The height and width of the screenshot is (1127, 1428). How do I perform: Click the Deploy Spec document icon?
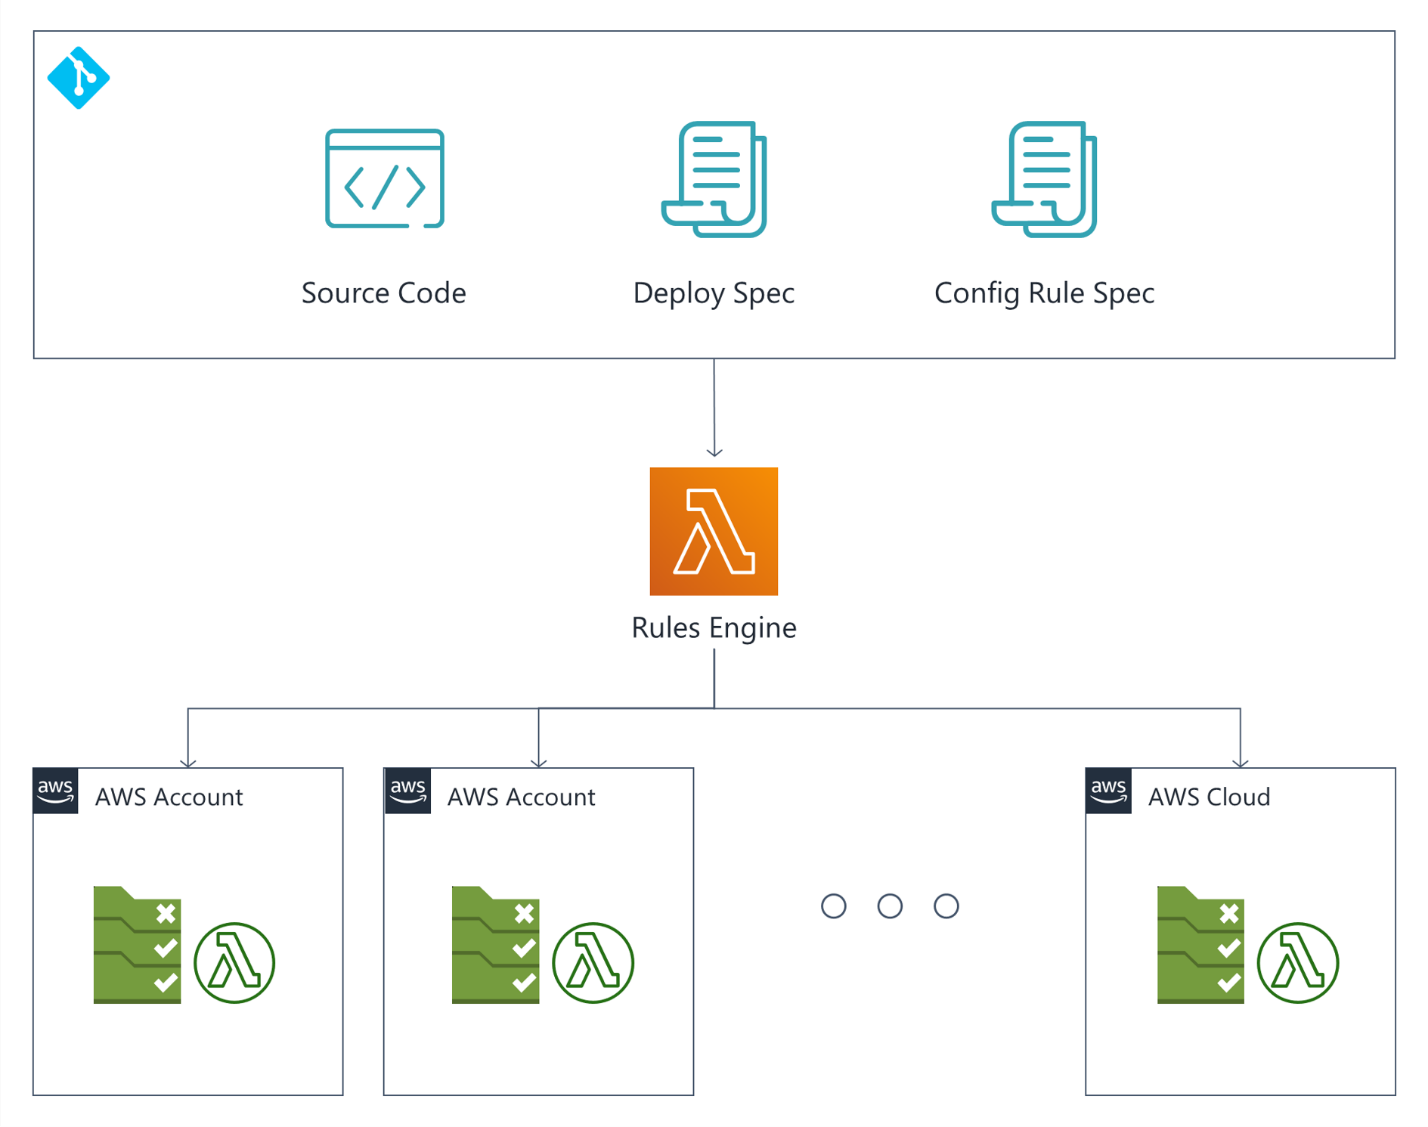click(x=714, y=179)
